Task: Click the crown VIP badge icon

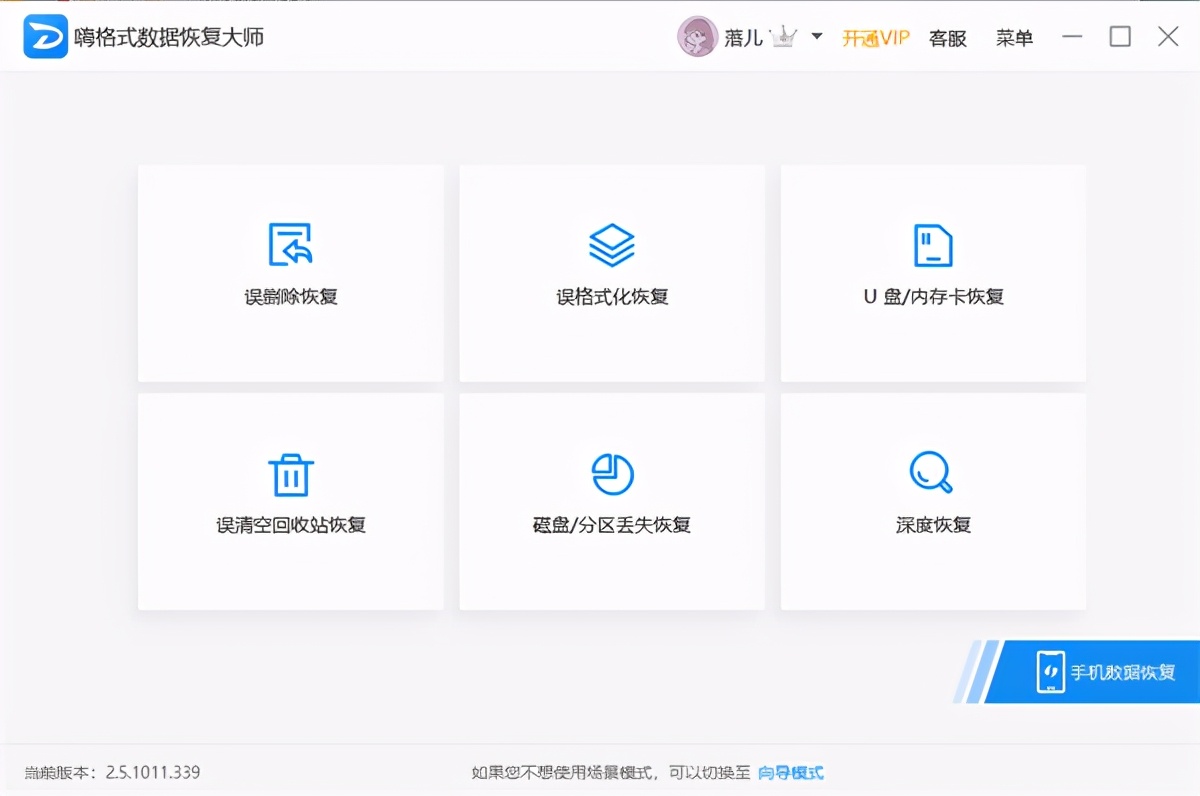Action: click(x=785, y=38)
